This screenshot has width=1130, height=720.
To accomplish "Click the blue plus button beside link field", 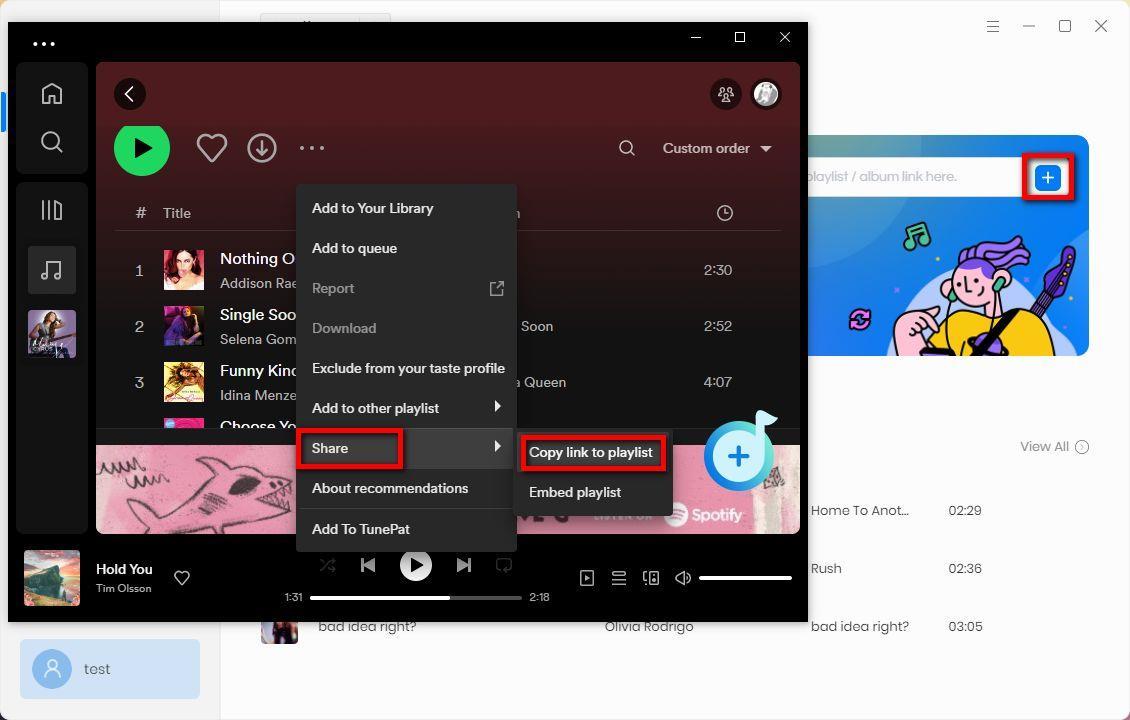I will (x=1048, y=177).
